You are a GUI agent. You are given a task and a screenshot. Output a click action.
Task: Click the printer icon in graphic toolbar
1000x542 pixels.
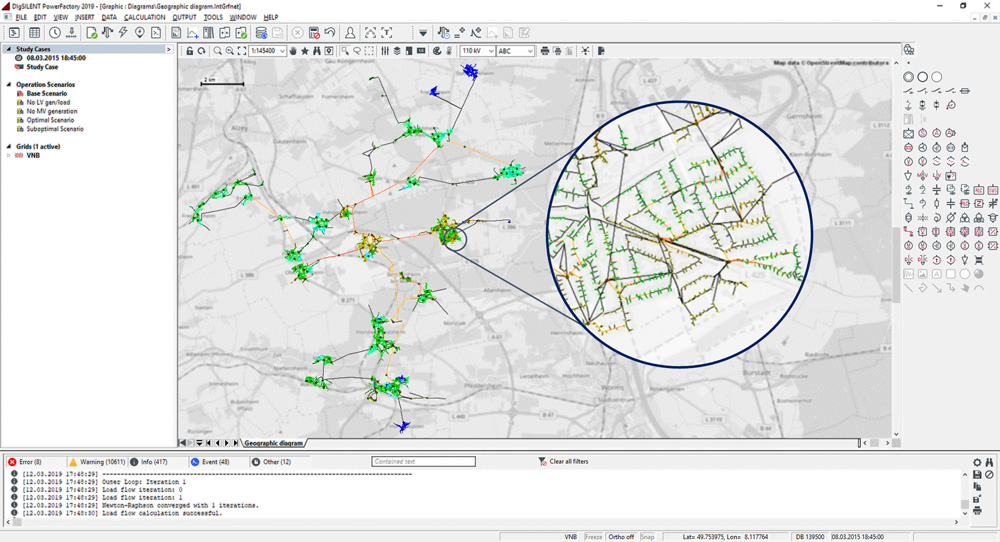(x=545, y=51)
